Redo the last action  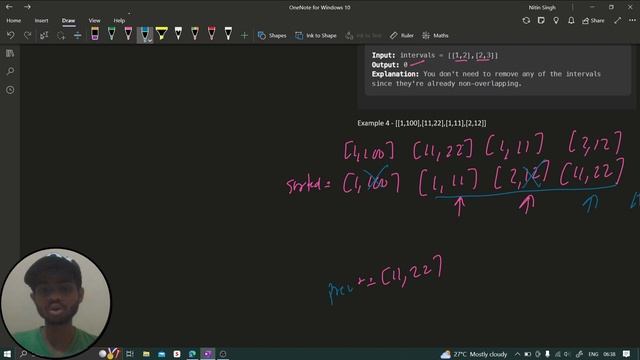pos(27,36)
